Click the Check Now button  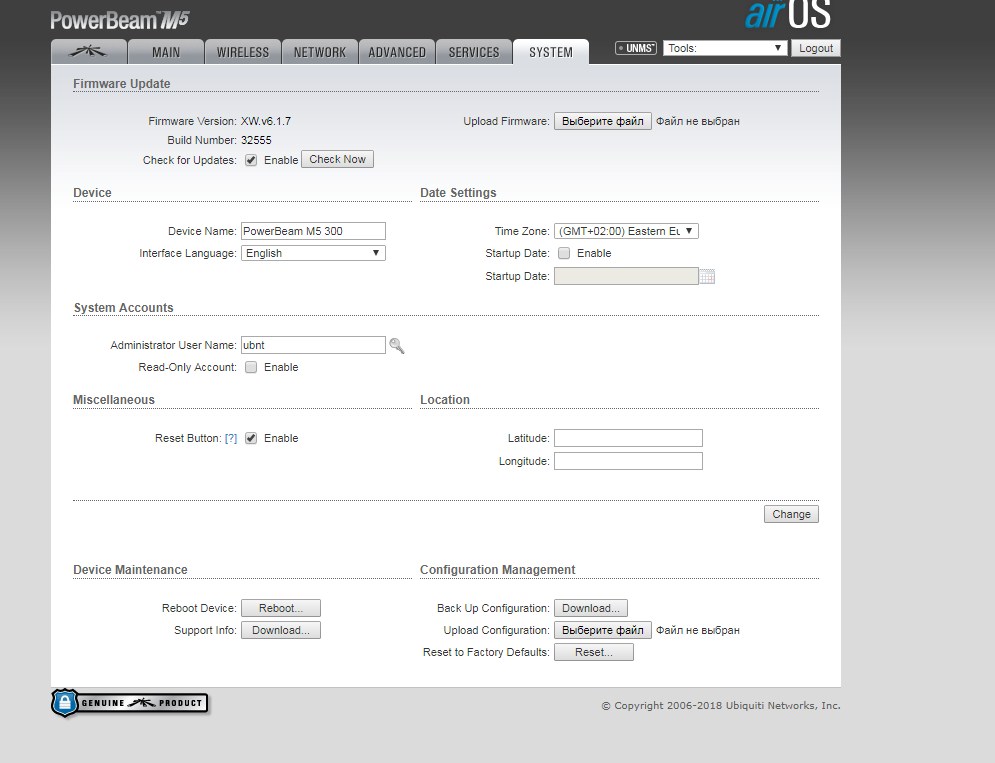click(x=338, y=159)
